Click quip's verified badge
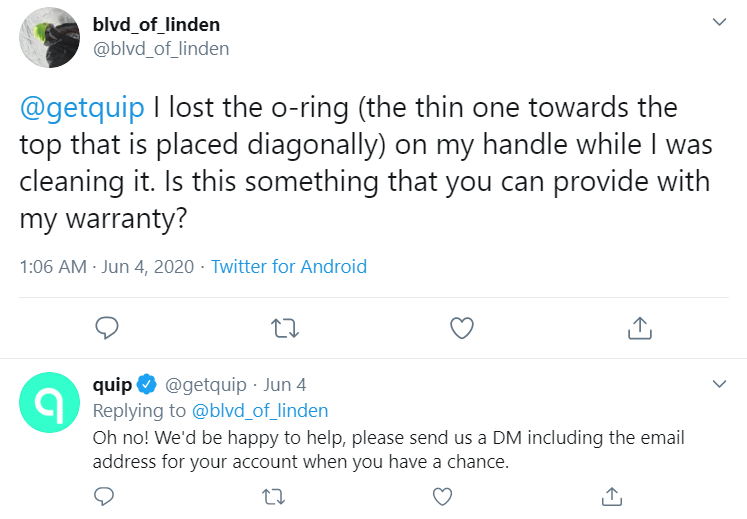Image resolution: width=747 pixels, height=519 pixels. 146,384
